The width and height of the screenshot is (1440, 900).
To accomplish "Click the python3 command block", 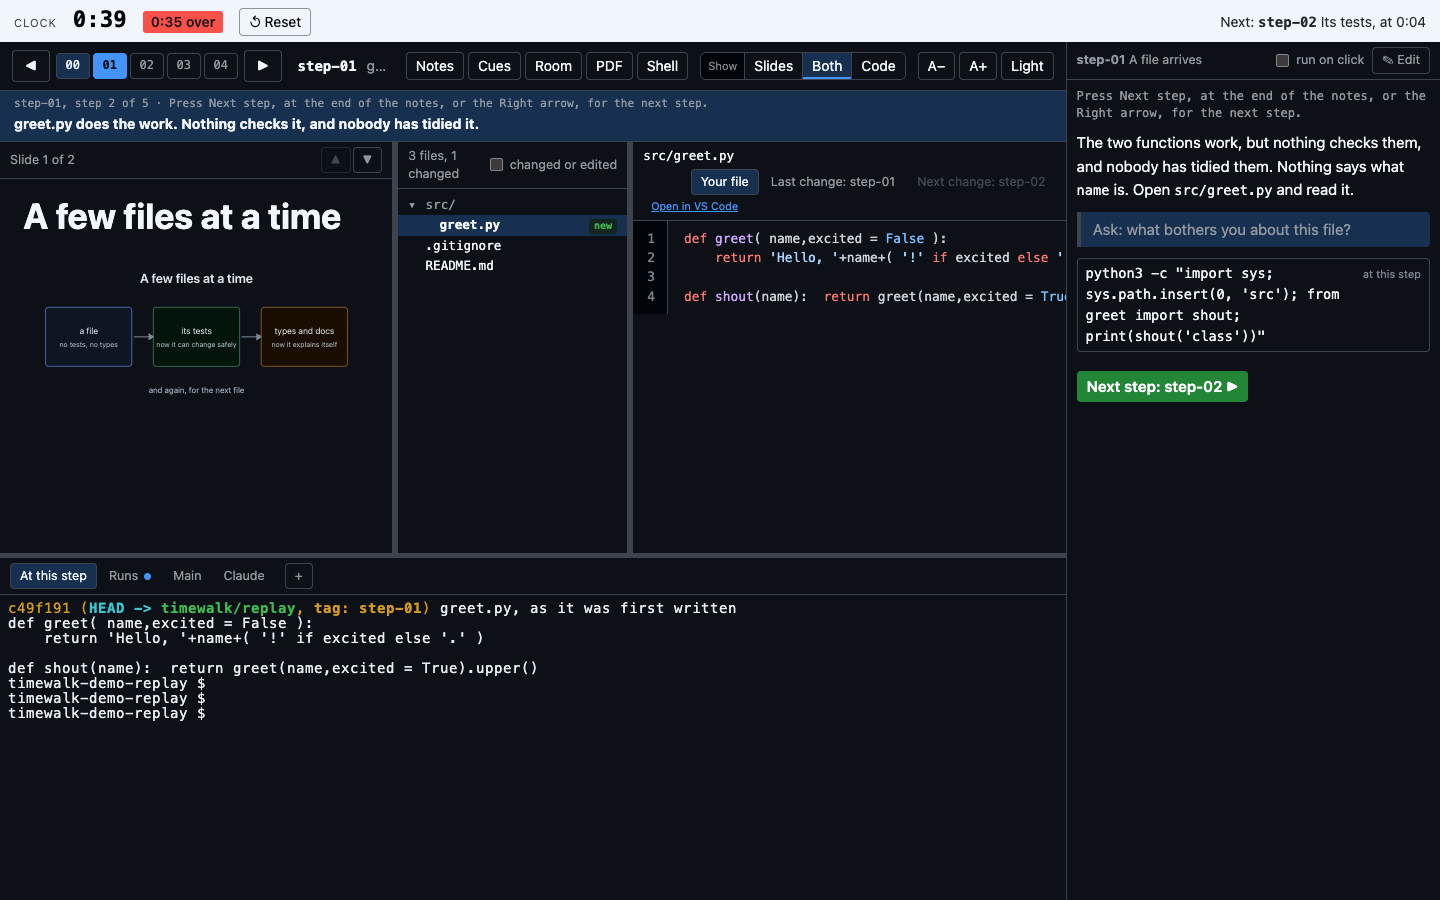I will click(x=1253, y=305).
